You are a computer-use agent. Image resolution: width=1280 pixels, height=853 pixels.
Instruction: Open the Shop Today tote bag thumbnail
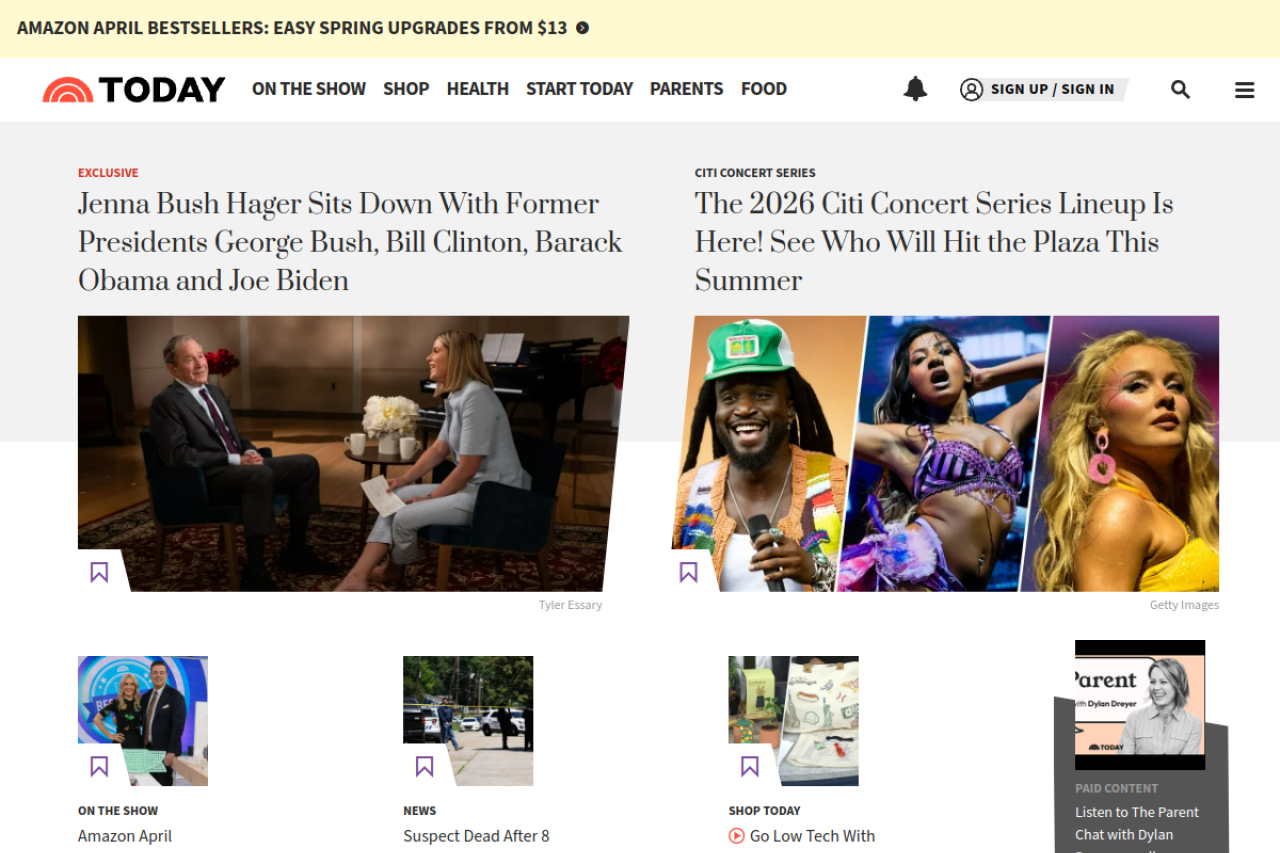(794, 721)
